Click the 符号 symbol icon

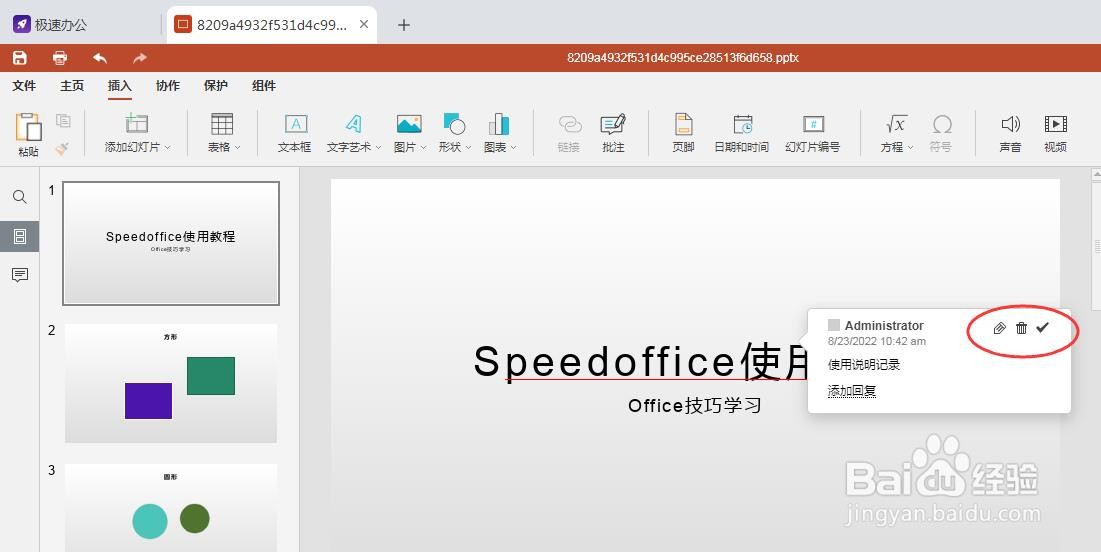[942, 124]
